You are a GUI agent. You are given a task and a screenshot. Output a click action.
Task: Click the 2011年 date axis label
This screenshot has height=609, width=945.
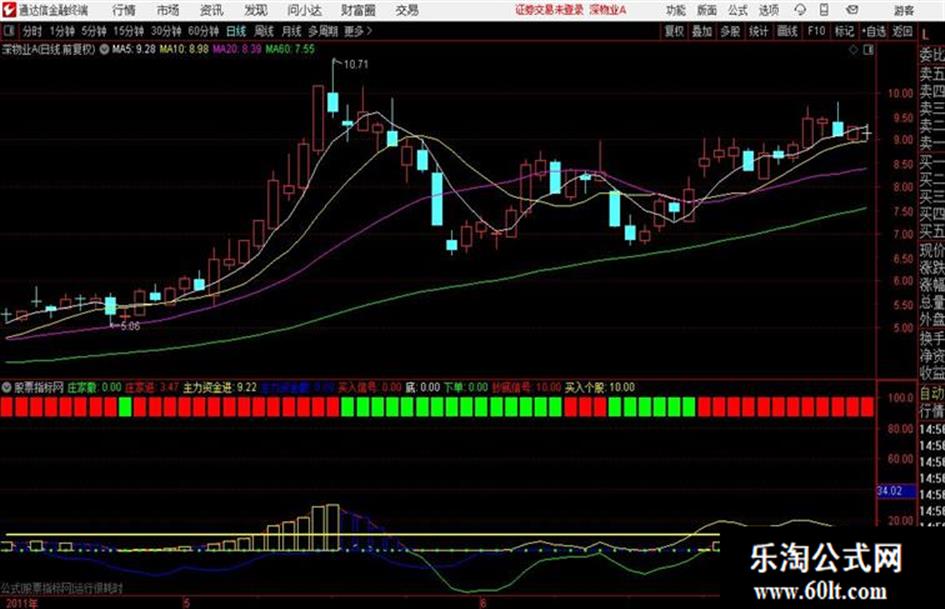[21, 603]
